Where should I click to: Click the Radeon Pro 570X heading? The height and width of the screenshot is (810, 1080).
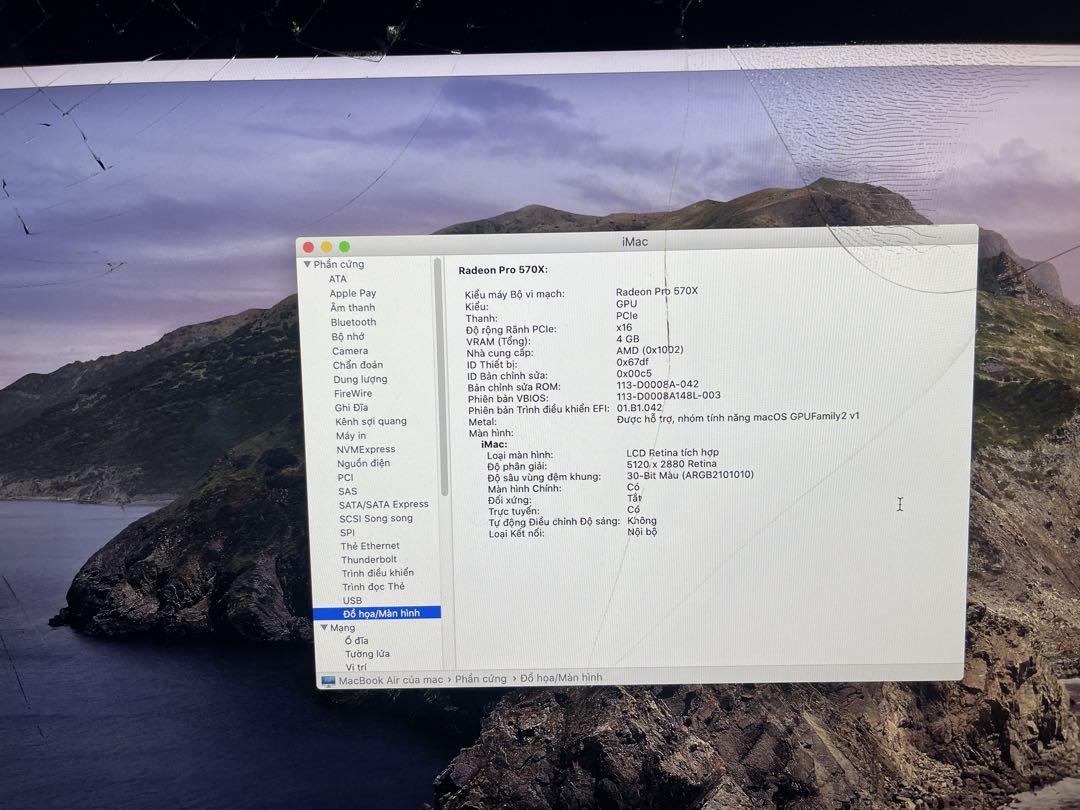point(503,270)
